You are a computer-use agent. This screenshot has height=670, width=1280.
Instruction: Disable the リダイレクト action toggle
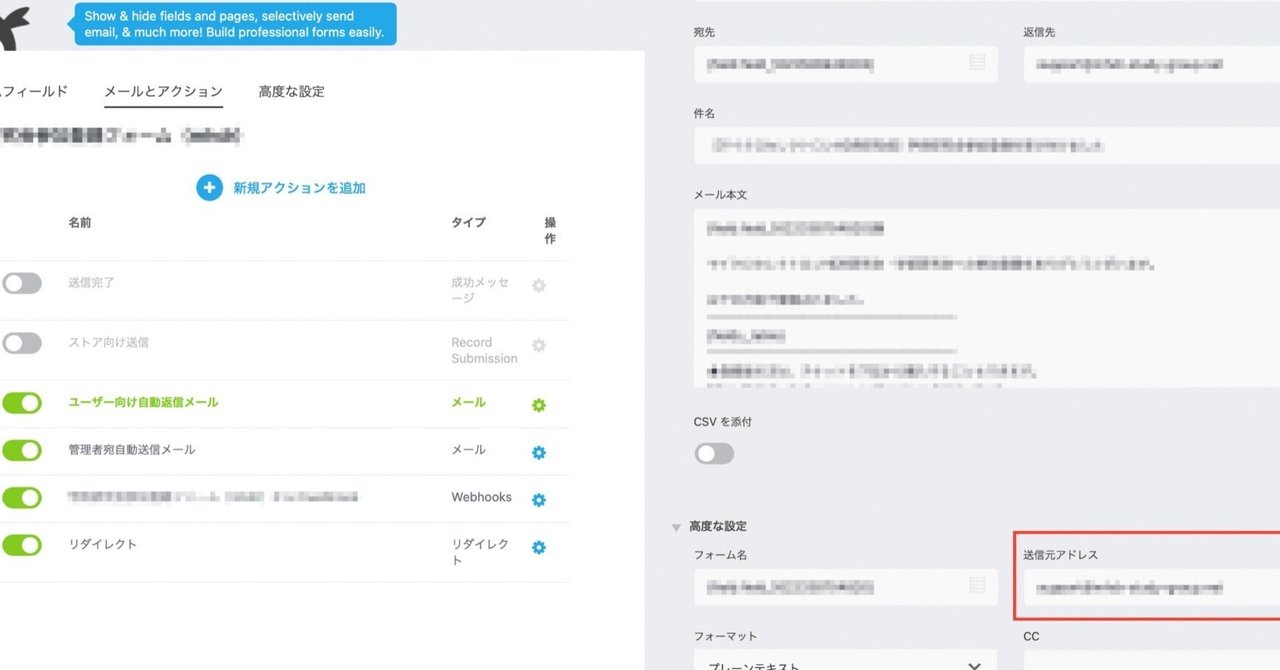coord(22,545)
